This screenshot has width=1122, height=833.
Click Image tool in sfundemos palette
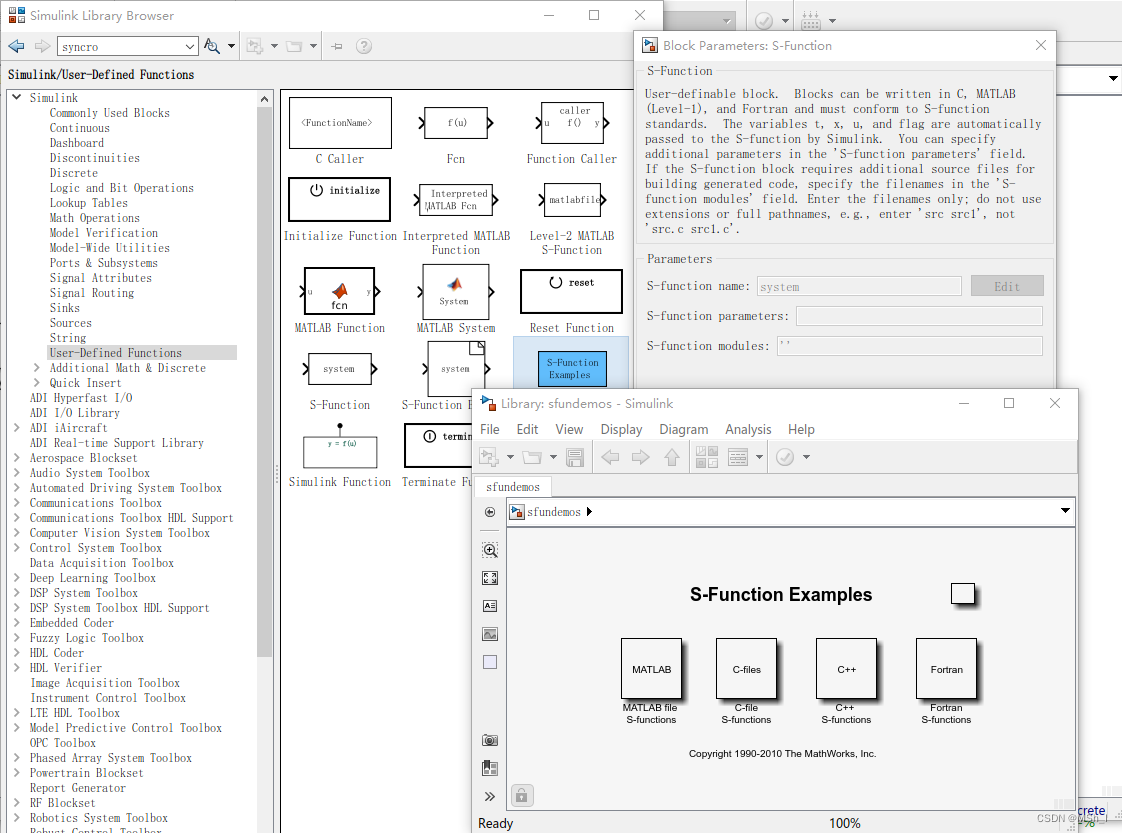(490, 634)
